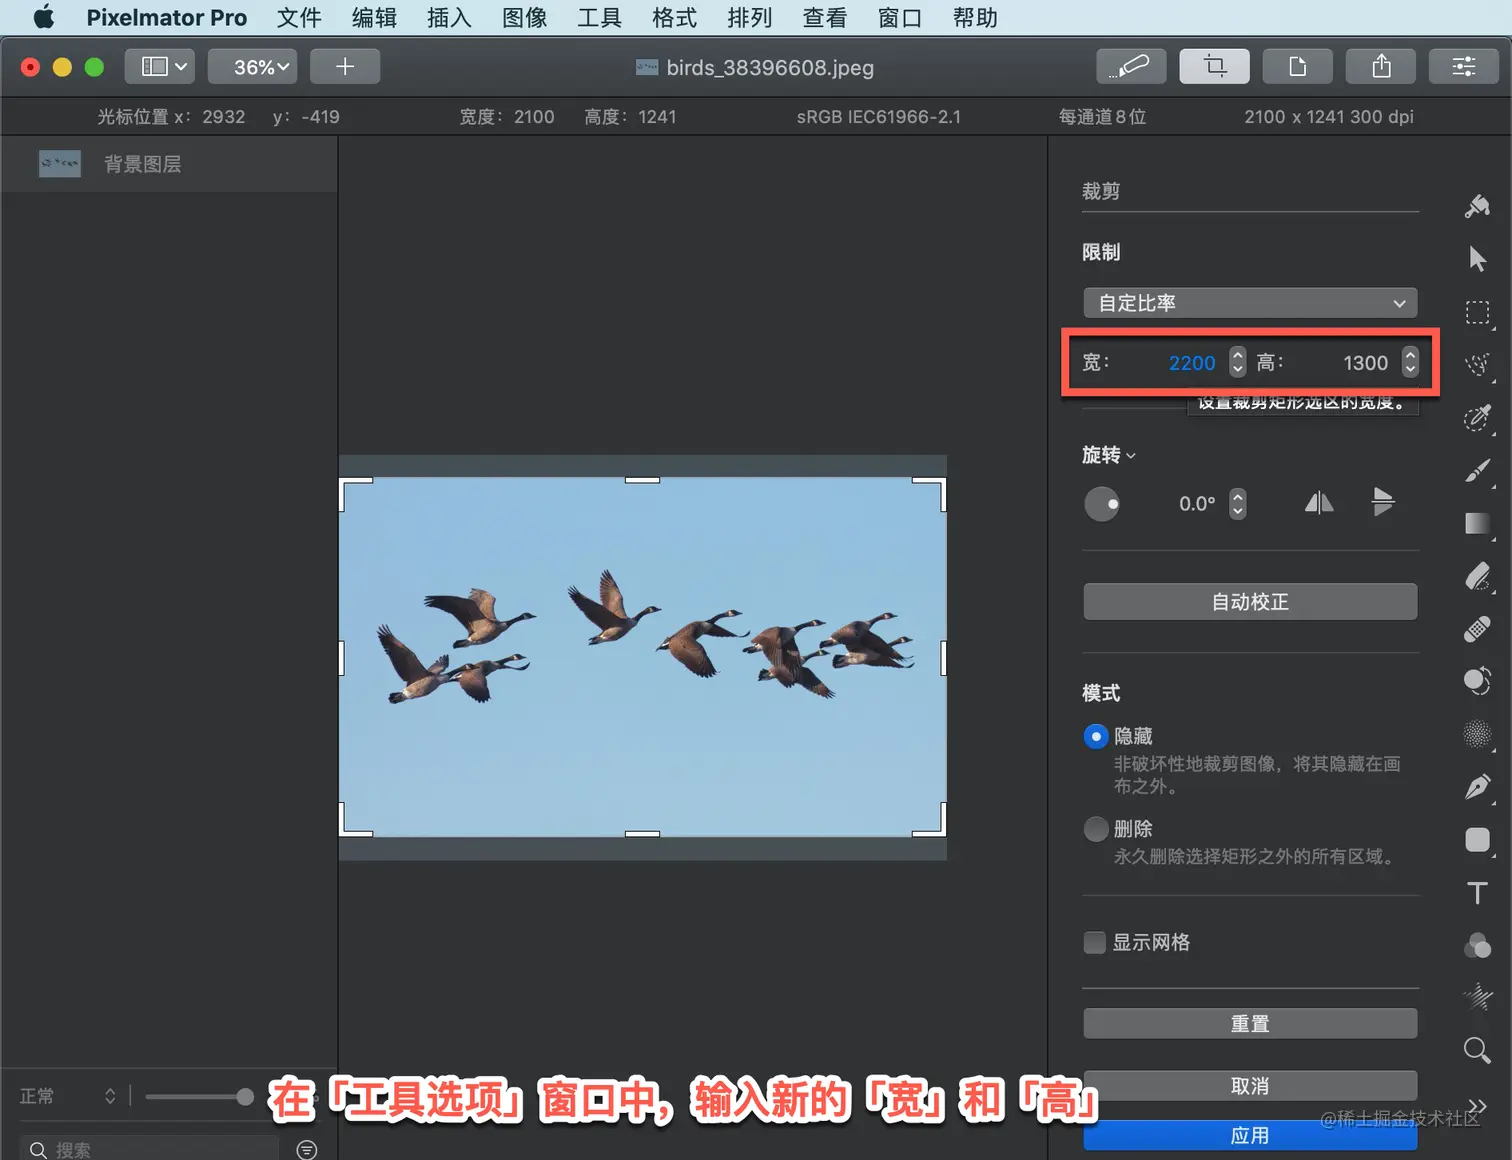Flip the image vertically
The width and height of the screenshot is (1512, 1160).
coord(1383,502)
